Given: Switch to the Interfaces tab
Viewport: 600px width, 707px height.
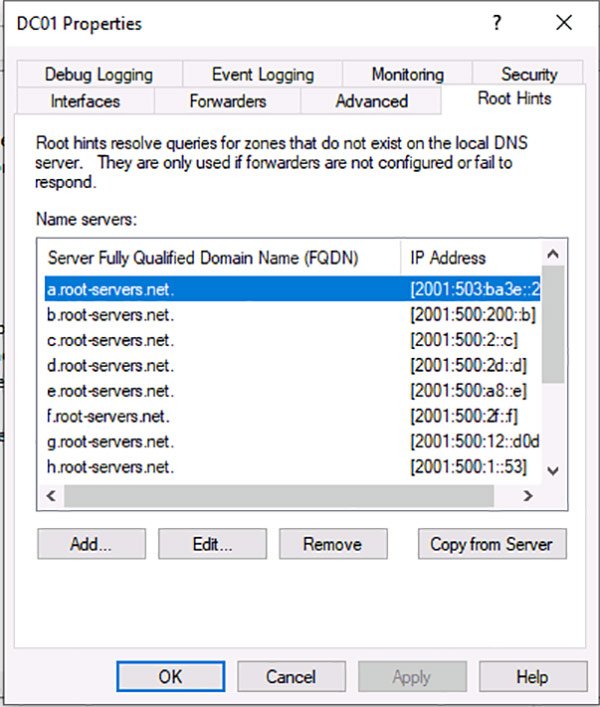Looking at the screenshot, I should 85,101.
